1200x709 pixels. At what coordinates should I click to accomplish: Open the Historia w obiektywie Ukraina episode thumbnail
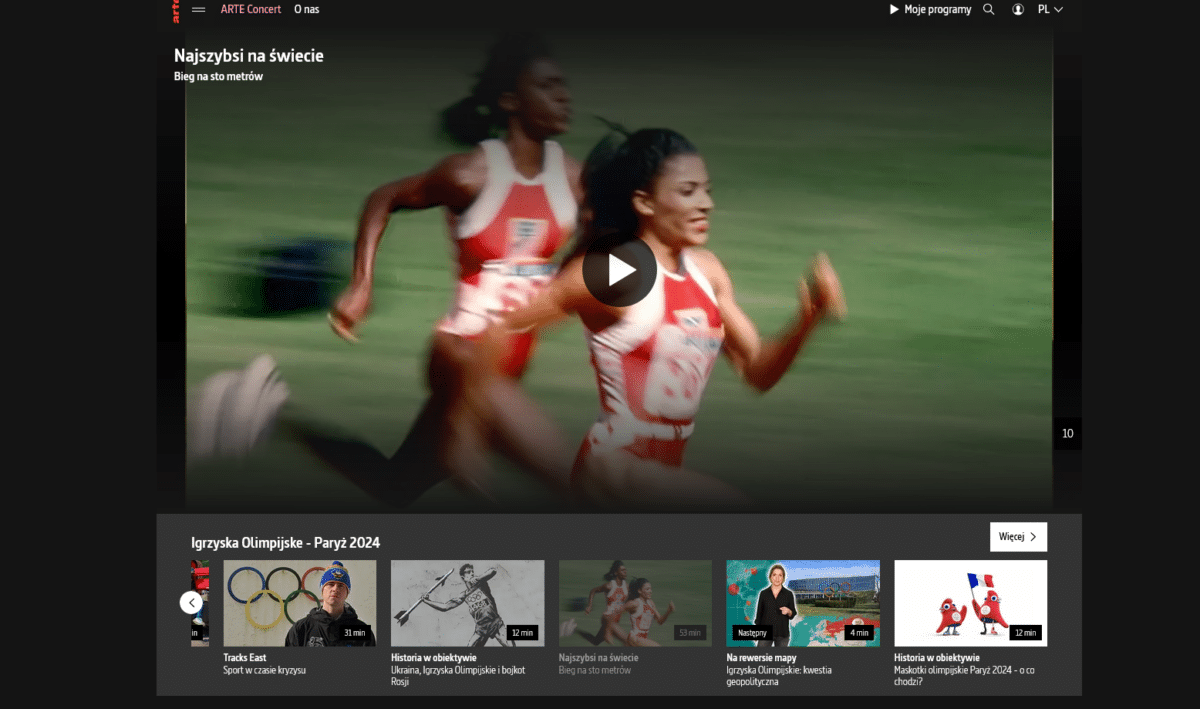click(x=467, y=601)
